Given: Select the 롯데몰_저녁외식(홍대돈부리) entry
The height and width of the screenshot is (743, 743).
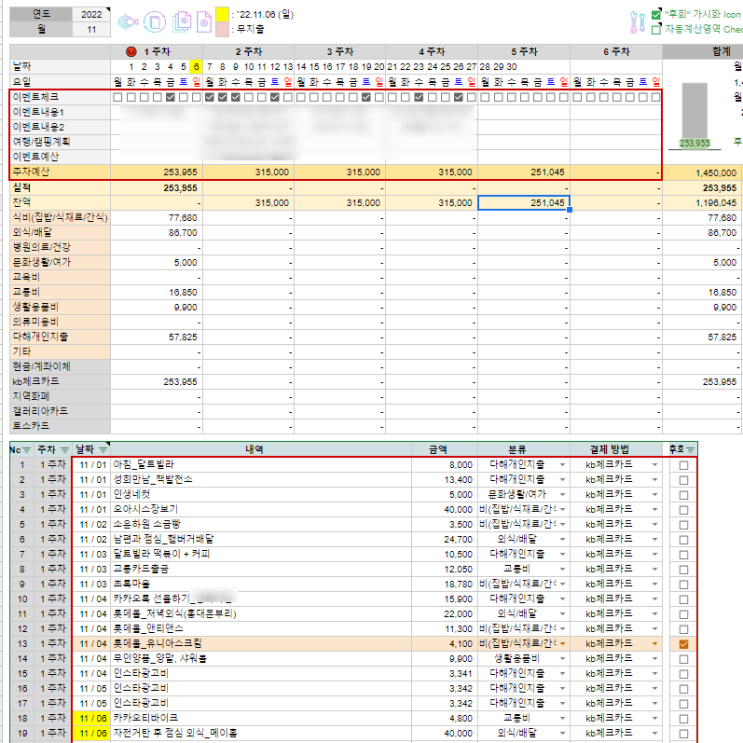Looking at the screenshot, I should click(261, 614).
